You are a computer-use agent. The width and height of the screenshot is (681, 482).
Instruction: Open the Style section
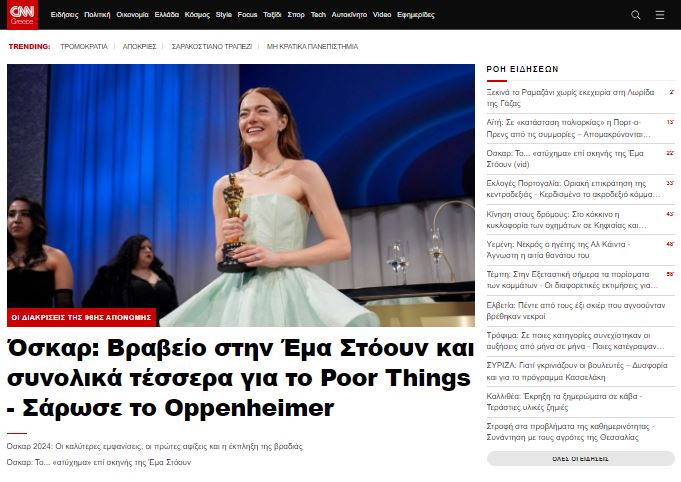coord(224,15)
